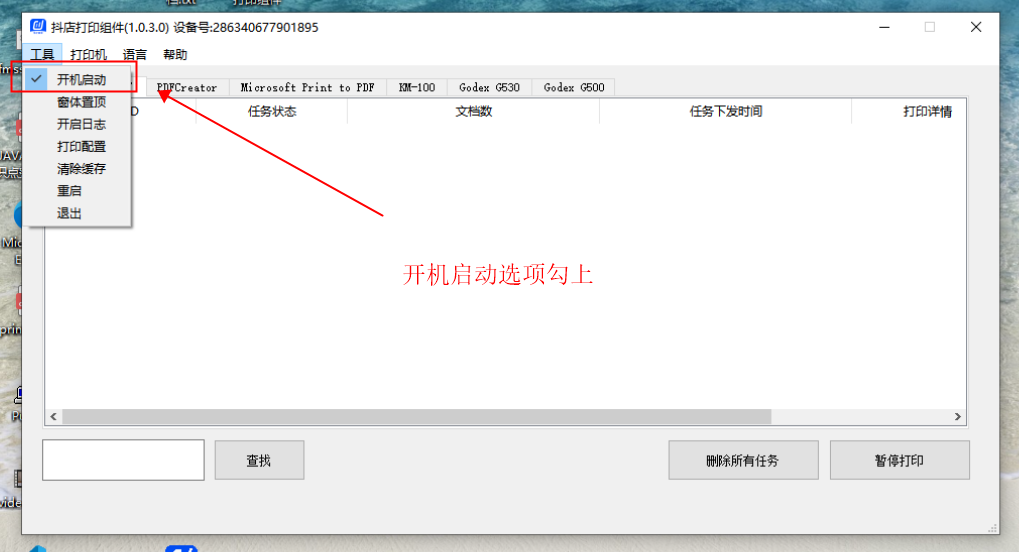
Task: Select the Microsoft Print to PDF tab
Action: pyautogui.click(x=307, y=88)
